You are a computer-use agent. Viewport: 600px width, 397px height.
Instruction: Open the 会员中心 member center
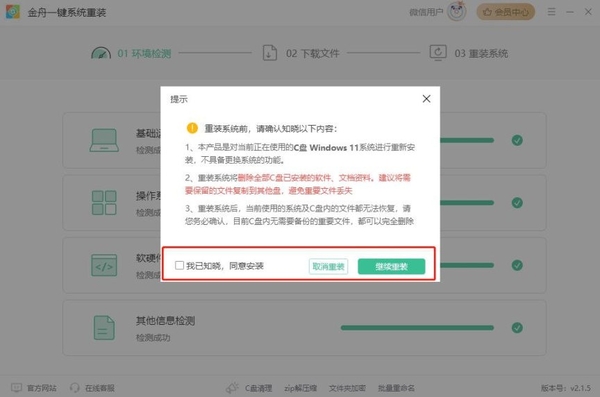pyautogui.click(x=505, y=12)
